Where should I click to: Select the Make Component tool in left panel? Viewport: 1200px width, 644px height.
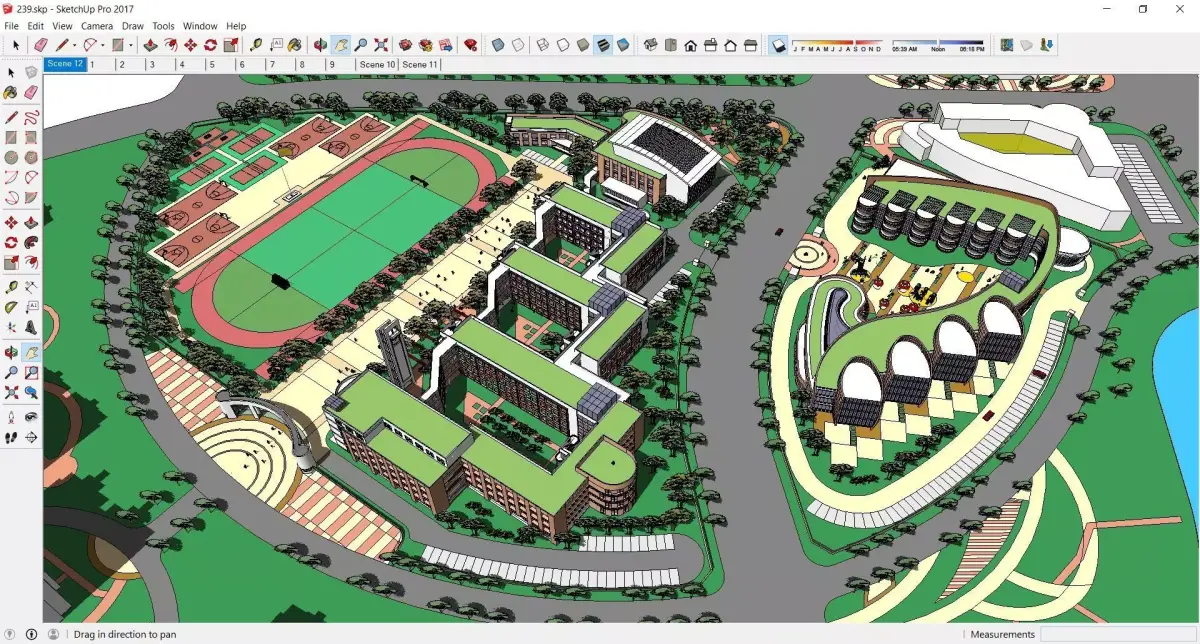coord(31,72)
